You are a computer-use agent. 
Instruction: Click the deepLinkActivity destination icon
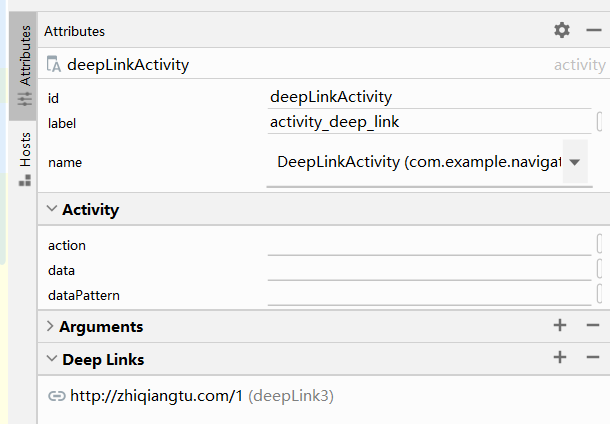(53, 65)
